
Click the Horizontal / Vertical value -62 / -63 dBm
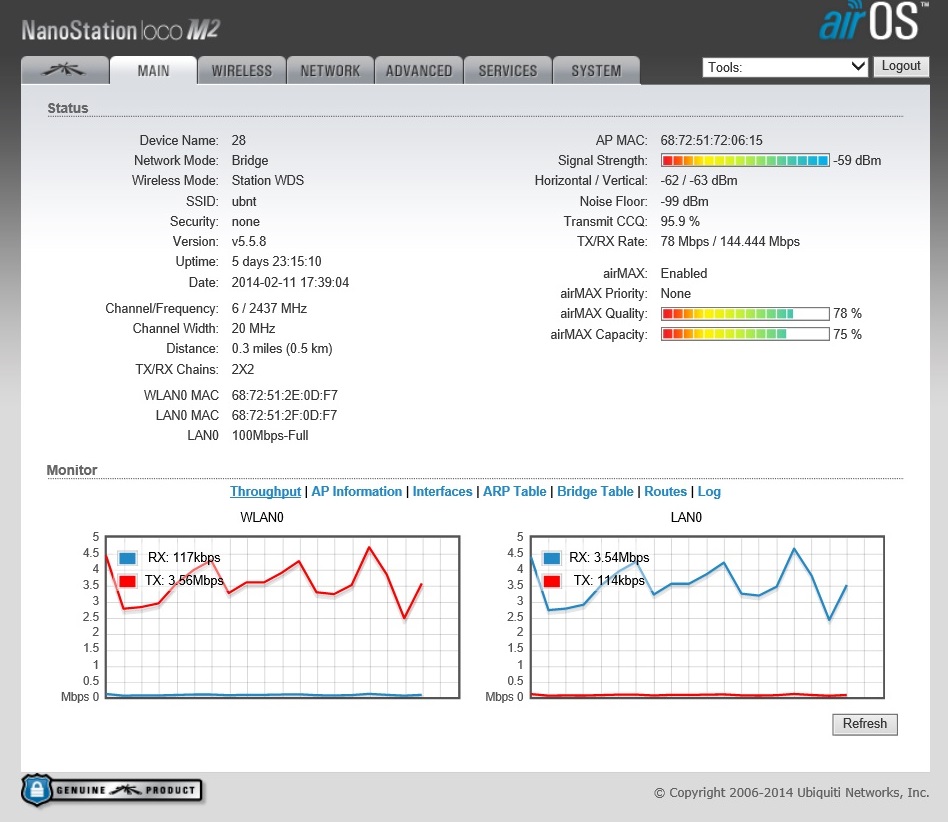pos(699,181)
